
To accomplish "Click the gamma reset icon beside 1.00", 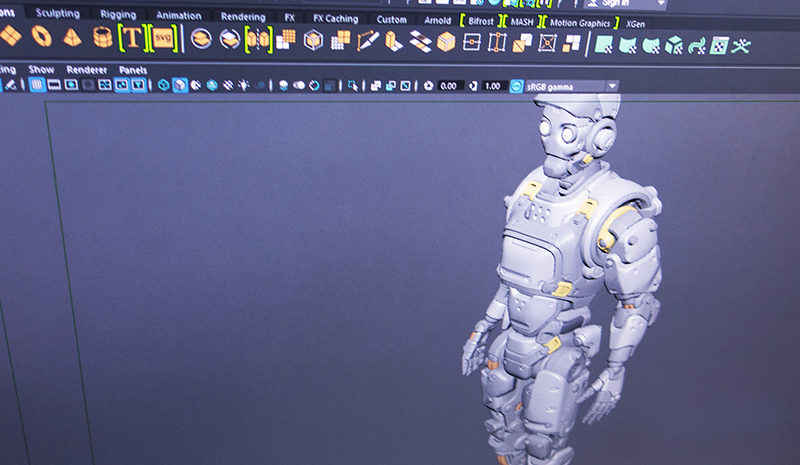I will [x=473, y=86].
